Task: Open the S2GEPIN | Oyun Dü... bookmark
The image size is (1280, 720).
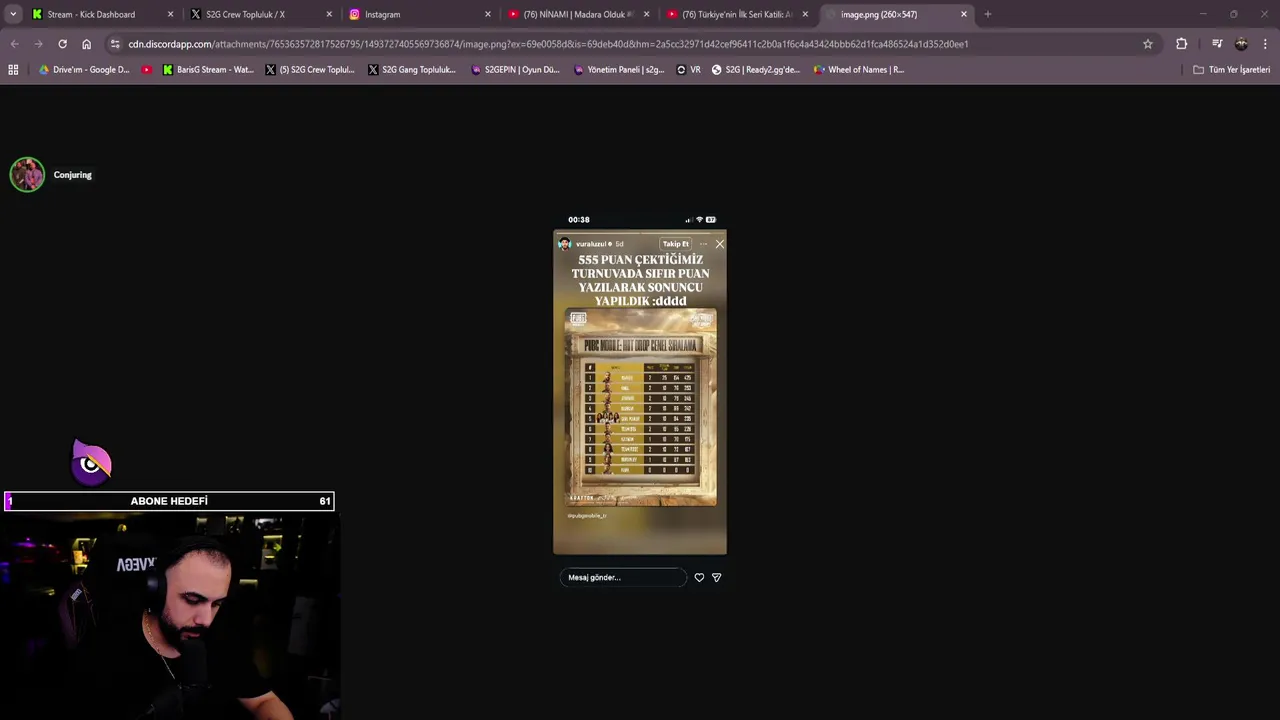Action: (x=516, y=70)
